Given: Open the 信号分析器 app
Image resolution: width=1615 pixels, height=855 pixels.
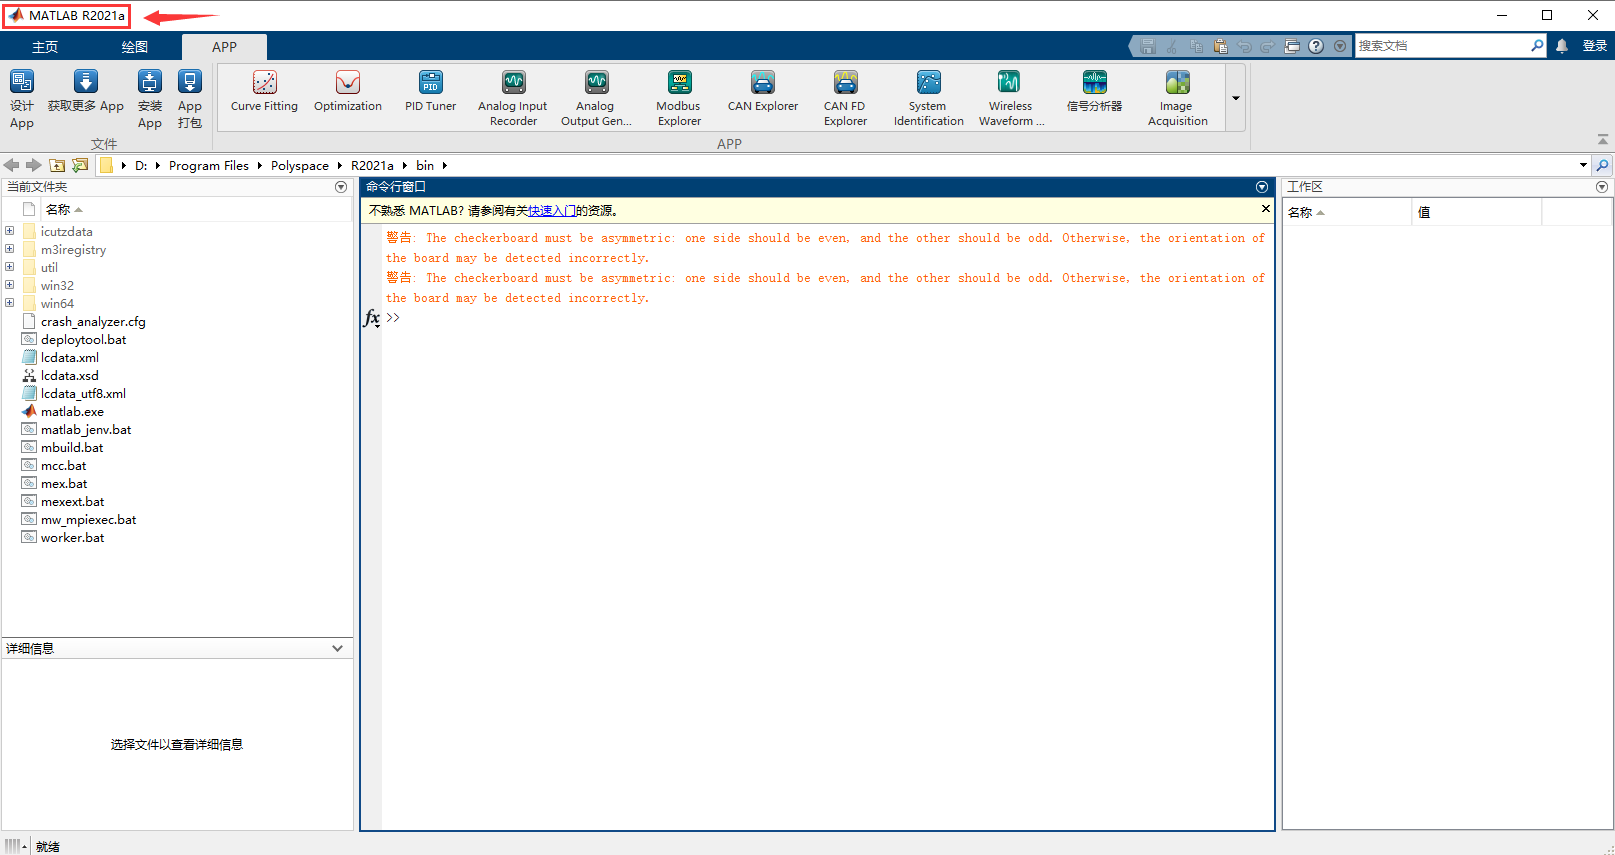Looking at the screenshot, I should point(1094,91).
